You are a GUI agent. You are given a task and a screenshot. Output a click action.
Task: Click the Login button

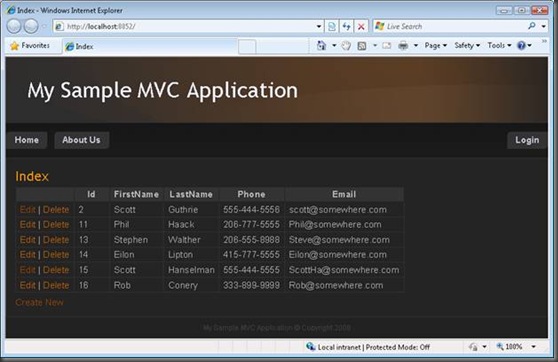coord(527,140)
